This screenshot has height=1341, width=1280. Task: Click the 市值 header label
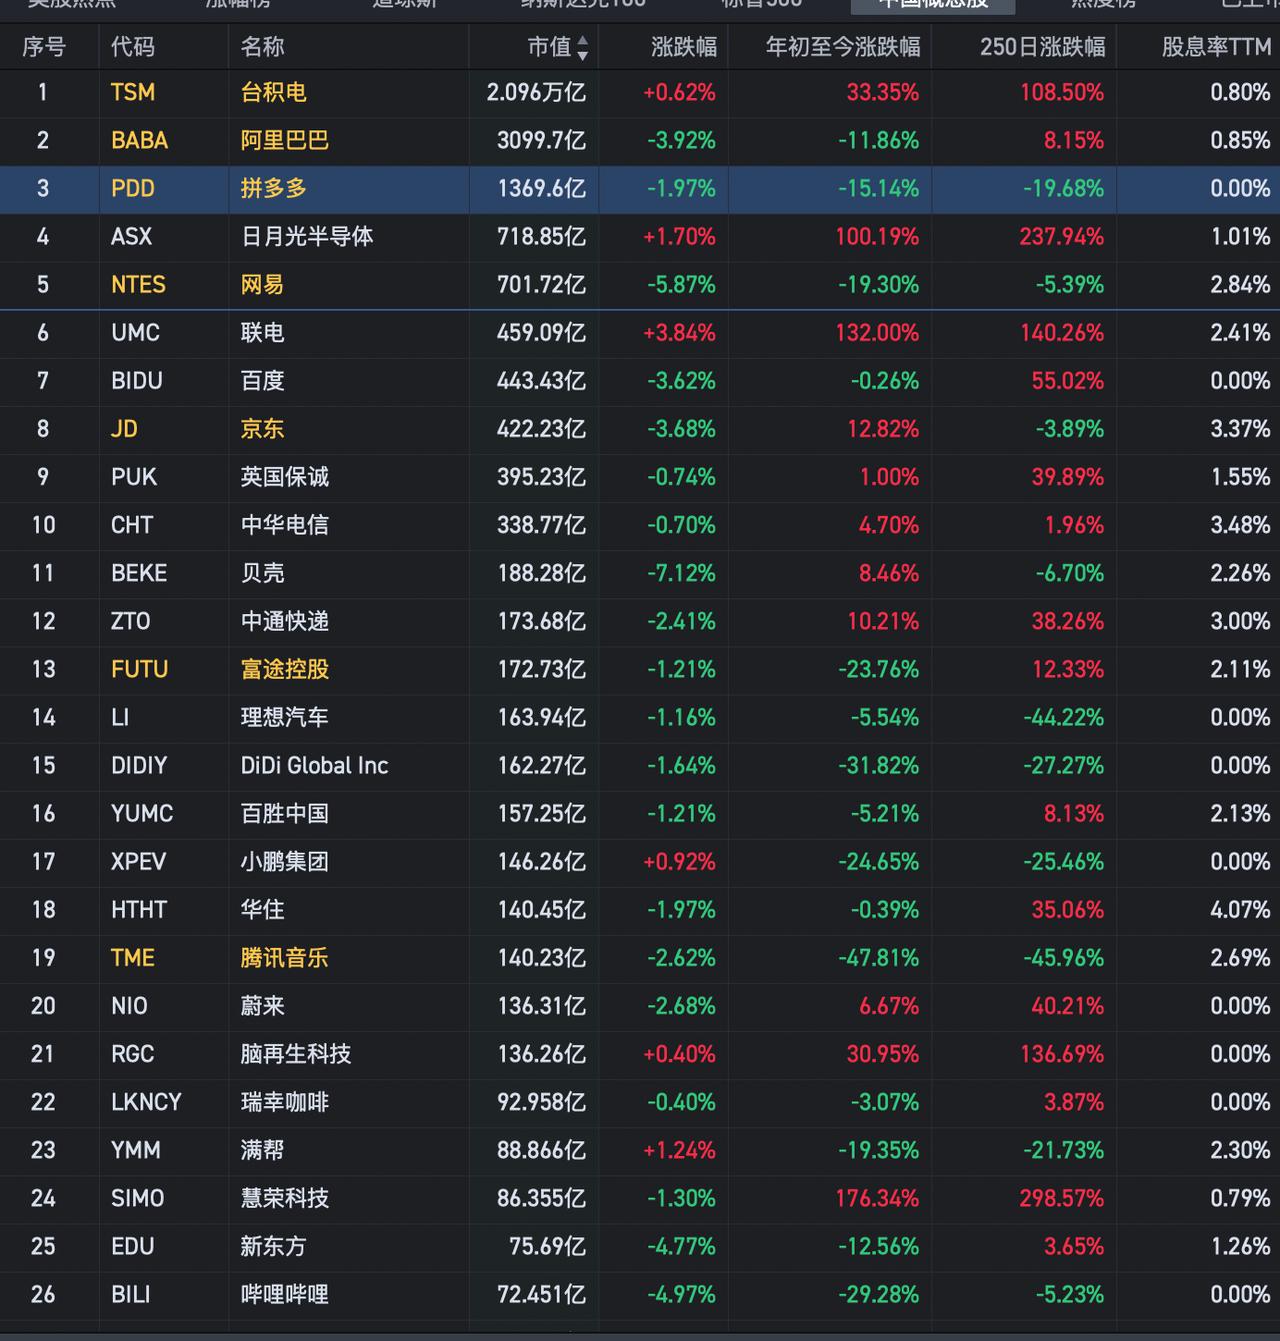pyautogui.click(x=549, y=47)
